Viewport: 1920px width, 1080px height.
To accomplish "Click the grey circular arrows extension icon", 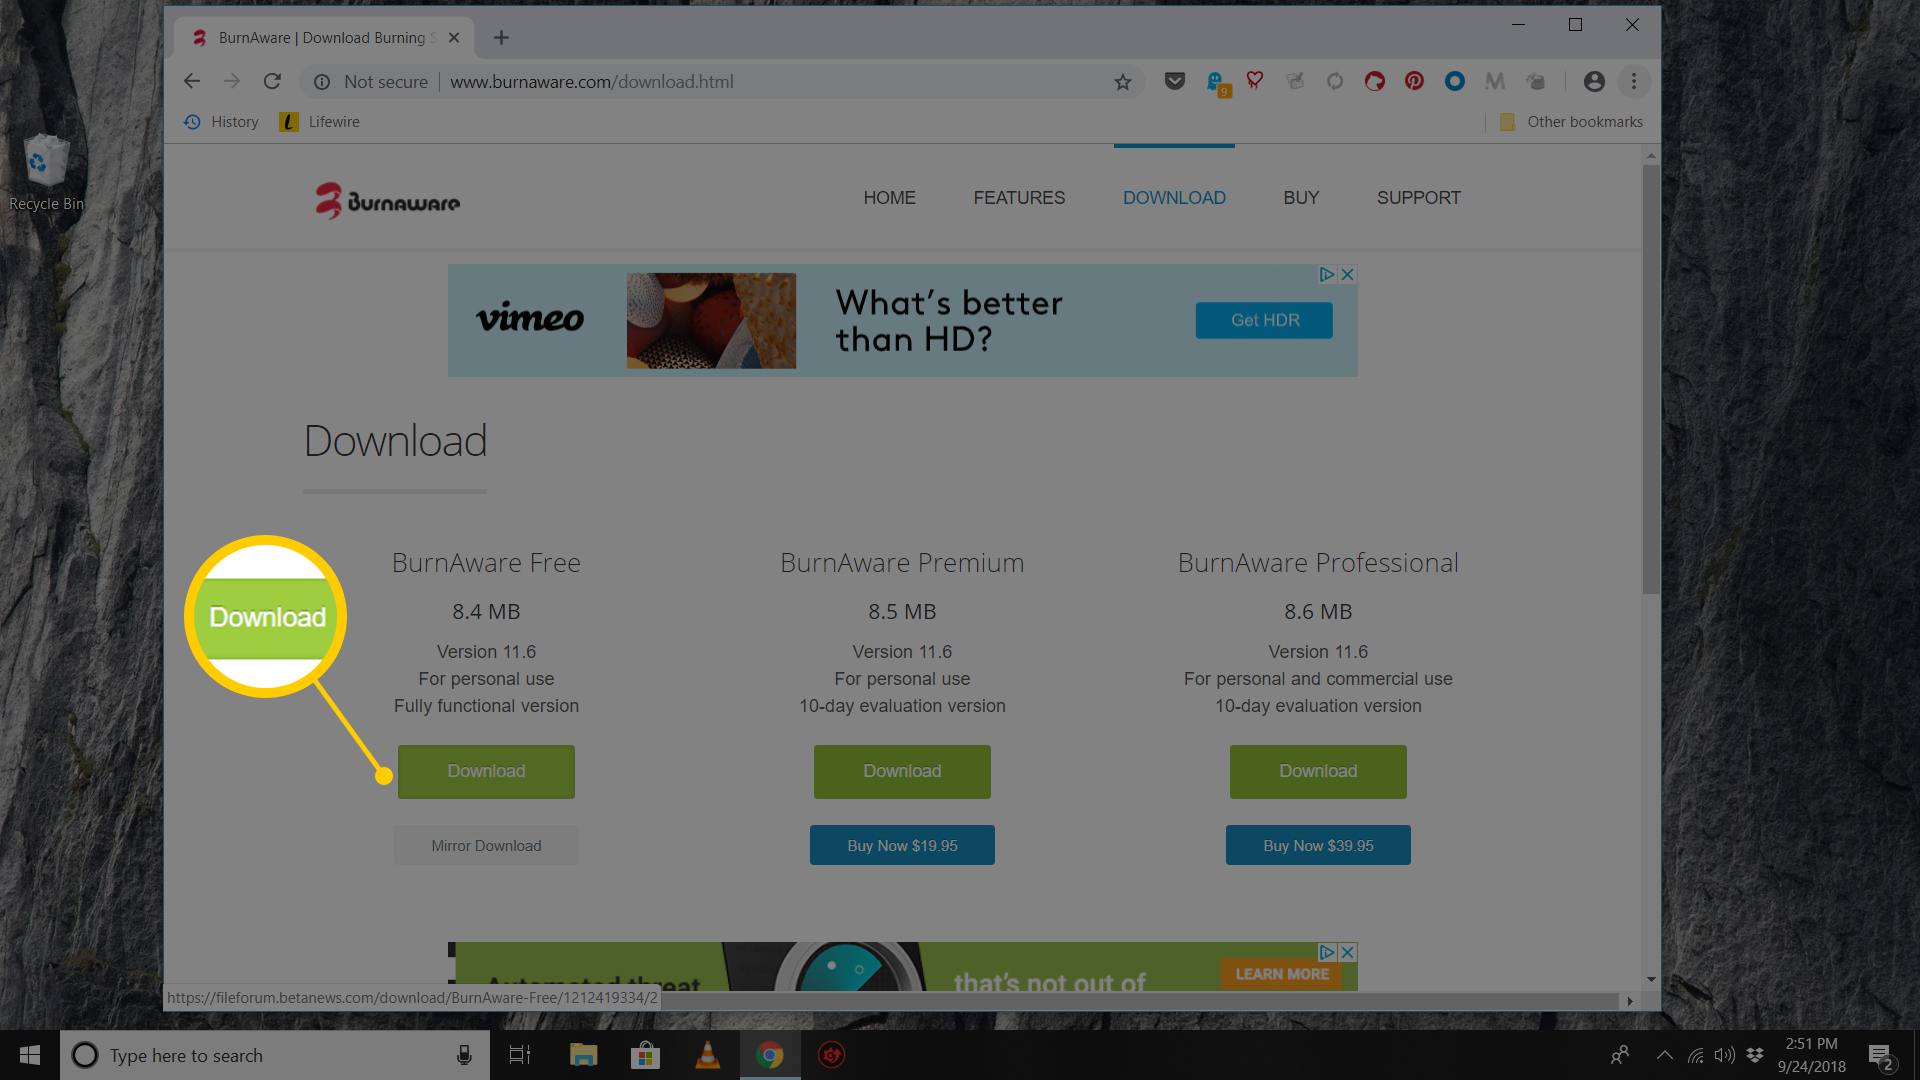I will pos(1335,82).
